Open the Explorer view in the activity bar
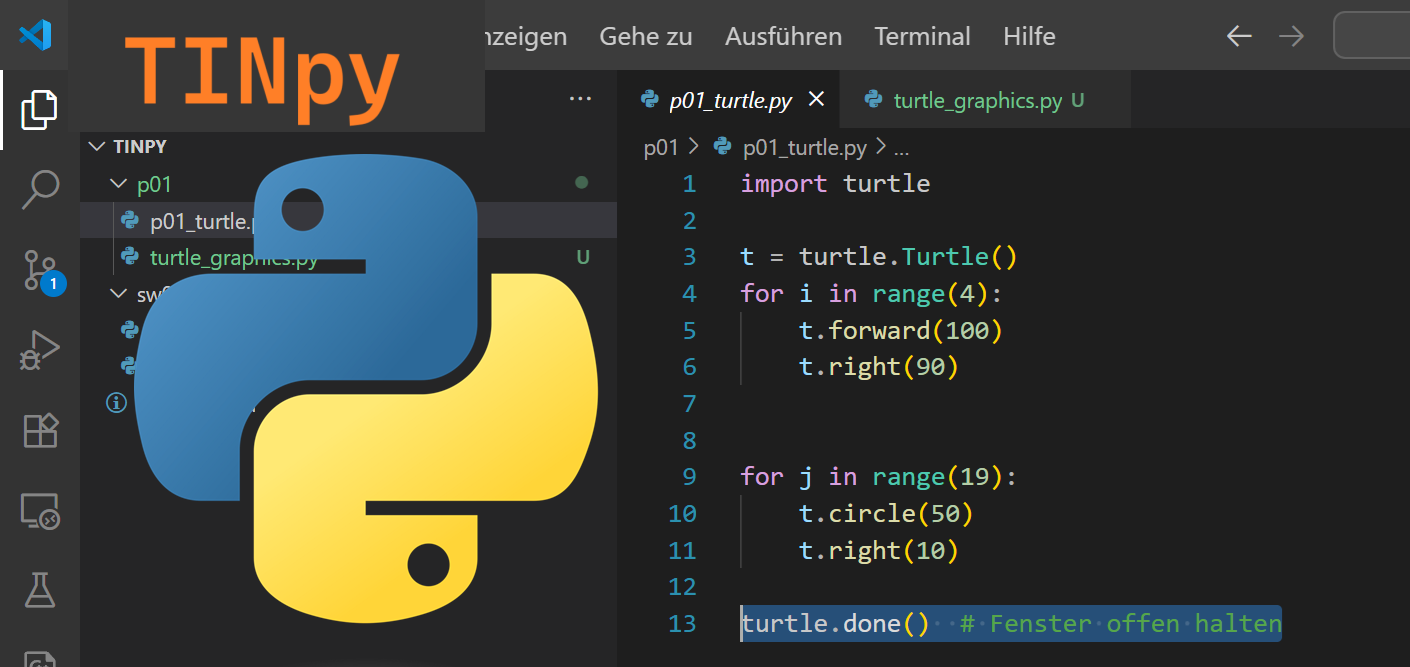 39,110
